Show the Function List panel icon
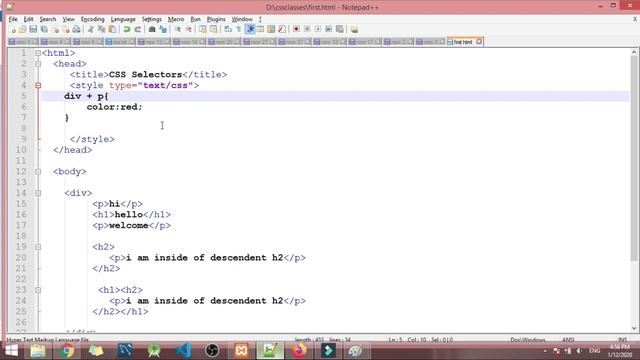Screen dimensions: 640x360 tap(282, 29)
